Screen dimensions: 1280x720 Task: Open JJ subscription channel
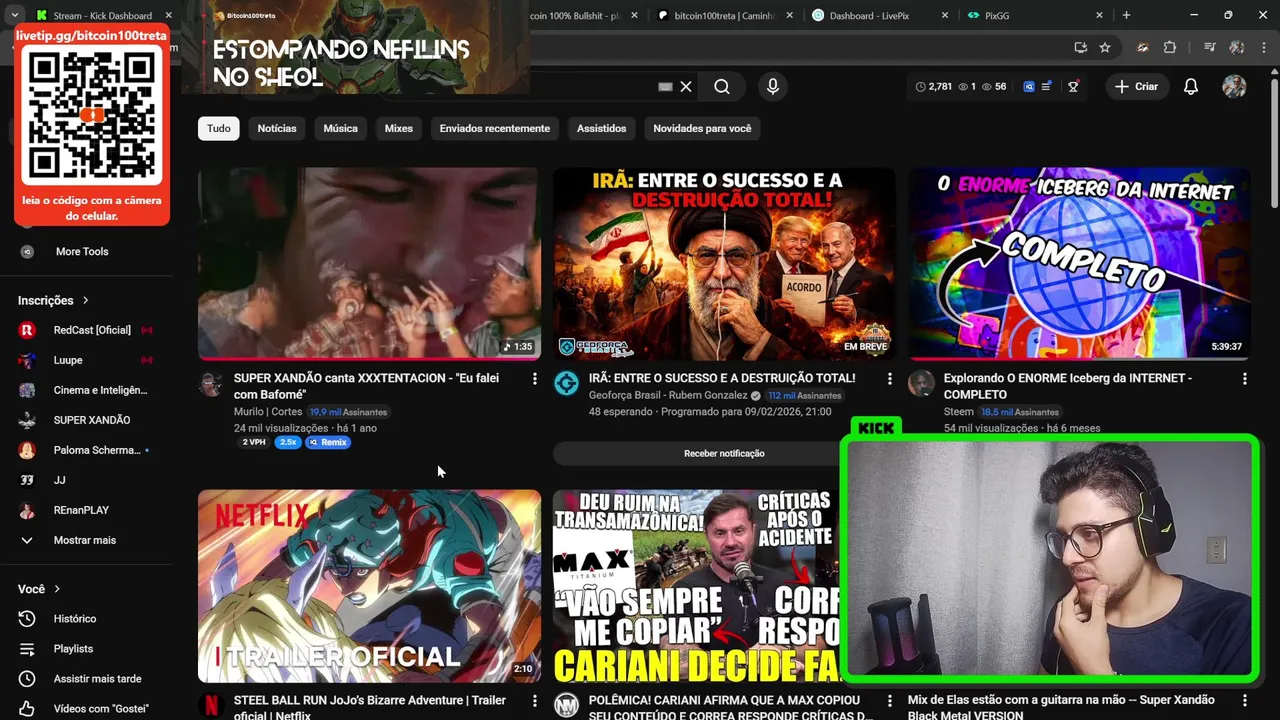click(x=59, y=480)
